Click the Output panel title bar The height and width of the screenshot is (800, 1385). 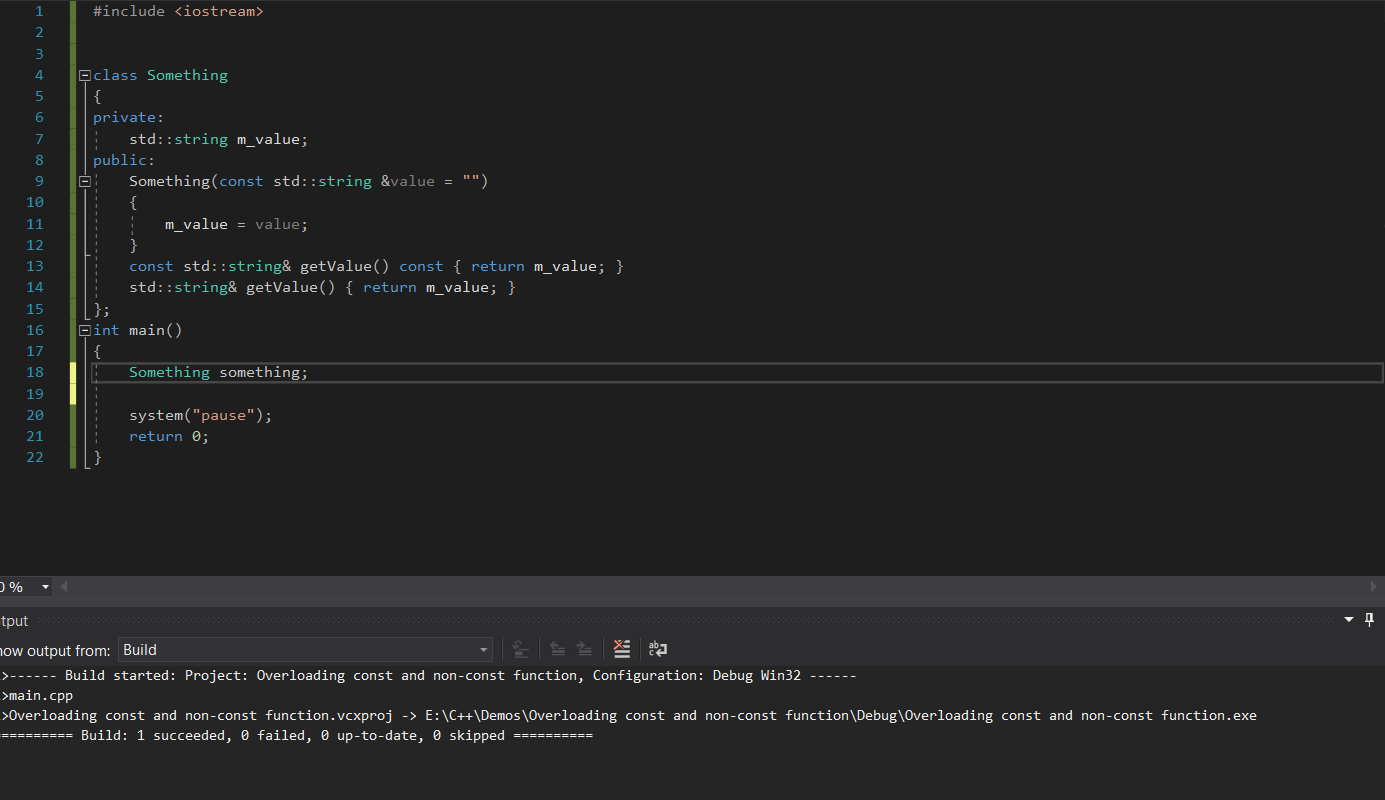[600, 620]
